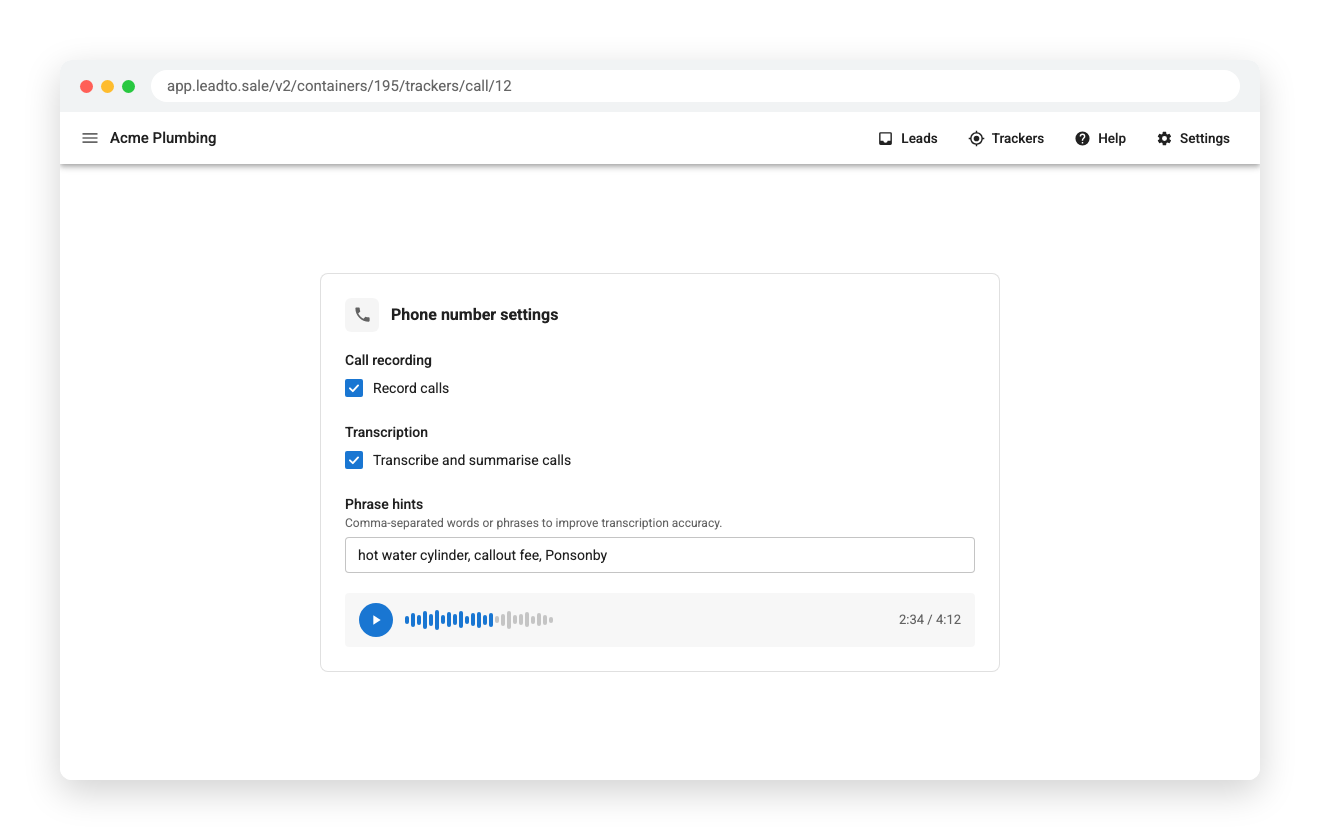The height and width of the screenshot is (840, 1320).
Task: Uncheck the Record calls checkbox
Action: pos(354,388)
